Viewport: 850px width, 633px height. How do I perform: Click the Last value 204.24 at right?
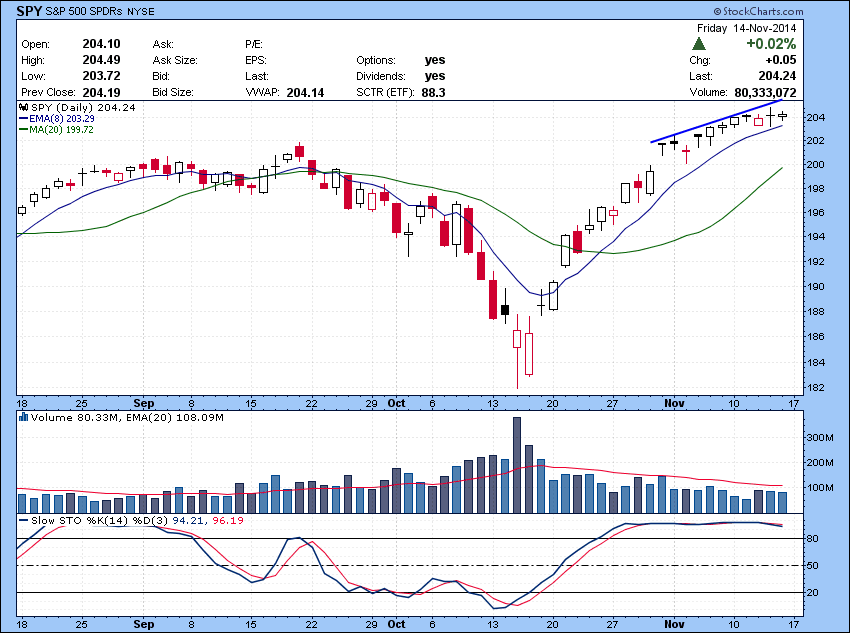(x=777, y=76)
